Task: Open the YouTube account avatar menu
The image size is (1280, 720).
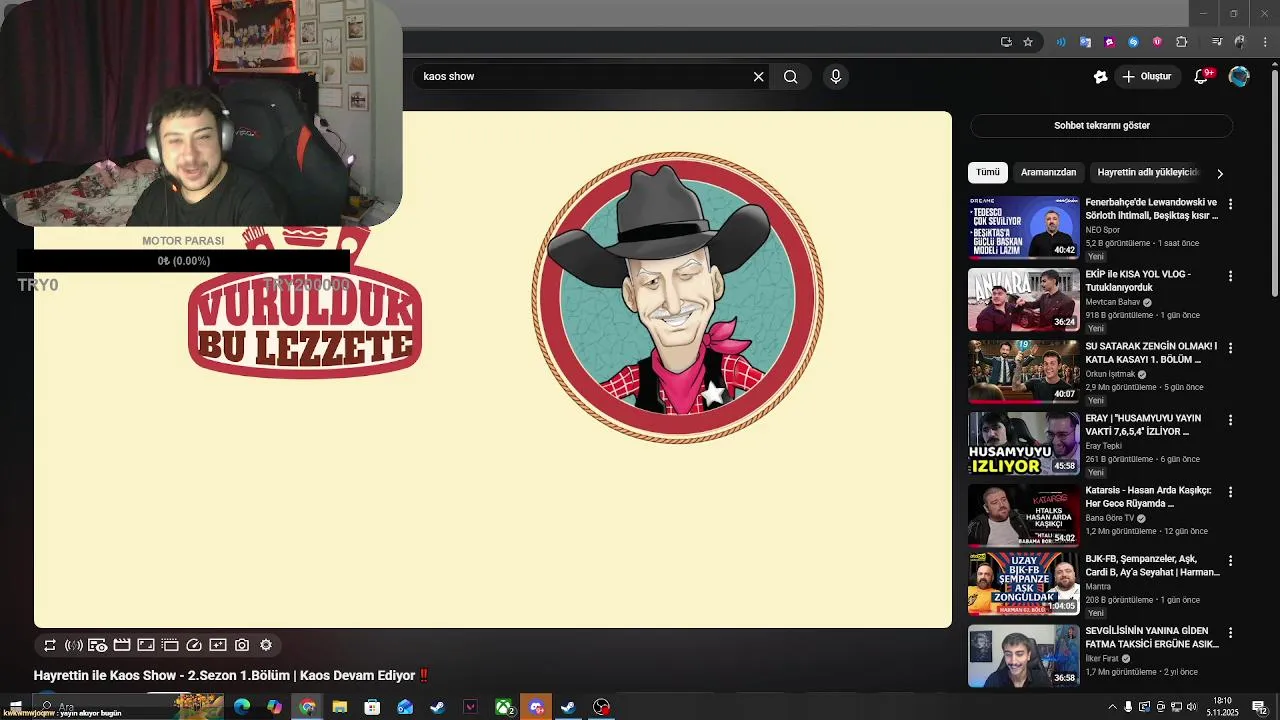Action: [1239, 76]
